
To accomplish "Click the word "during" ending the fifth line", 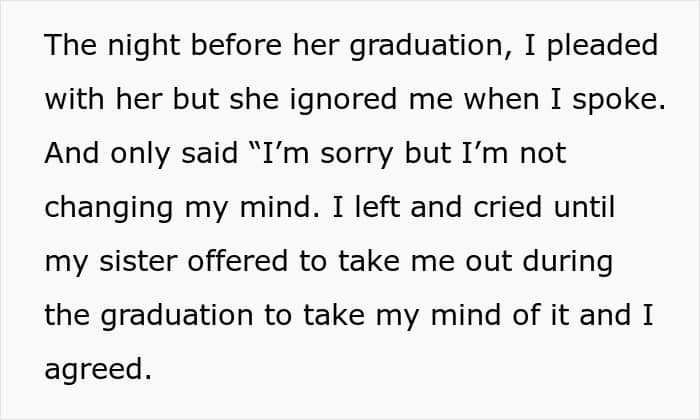I will click(x=567, y=262).
